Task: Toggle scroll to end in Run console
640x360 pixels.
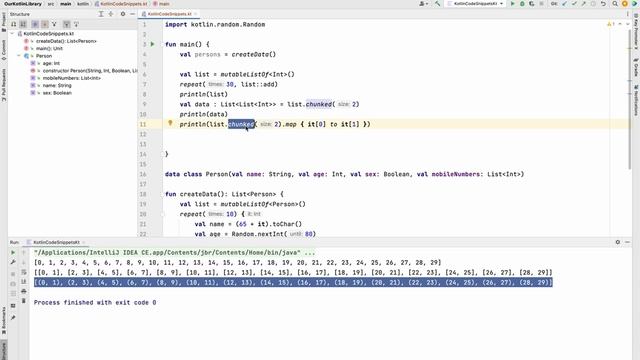Action: point(24,282)
